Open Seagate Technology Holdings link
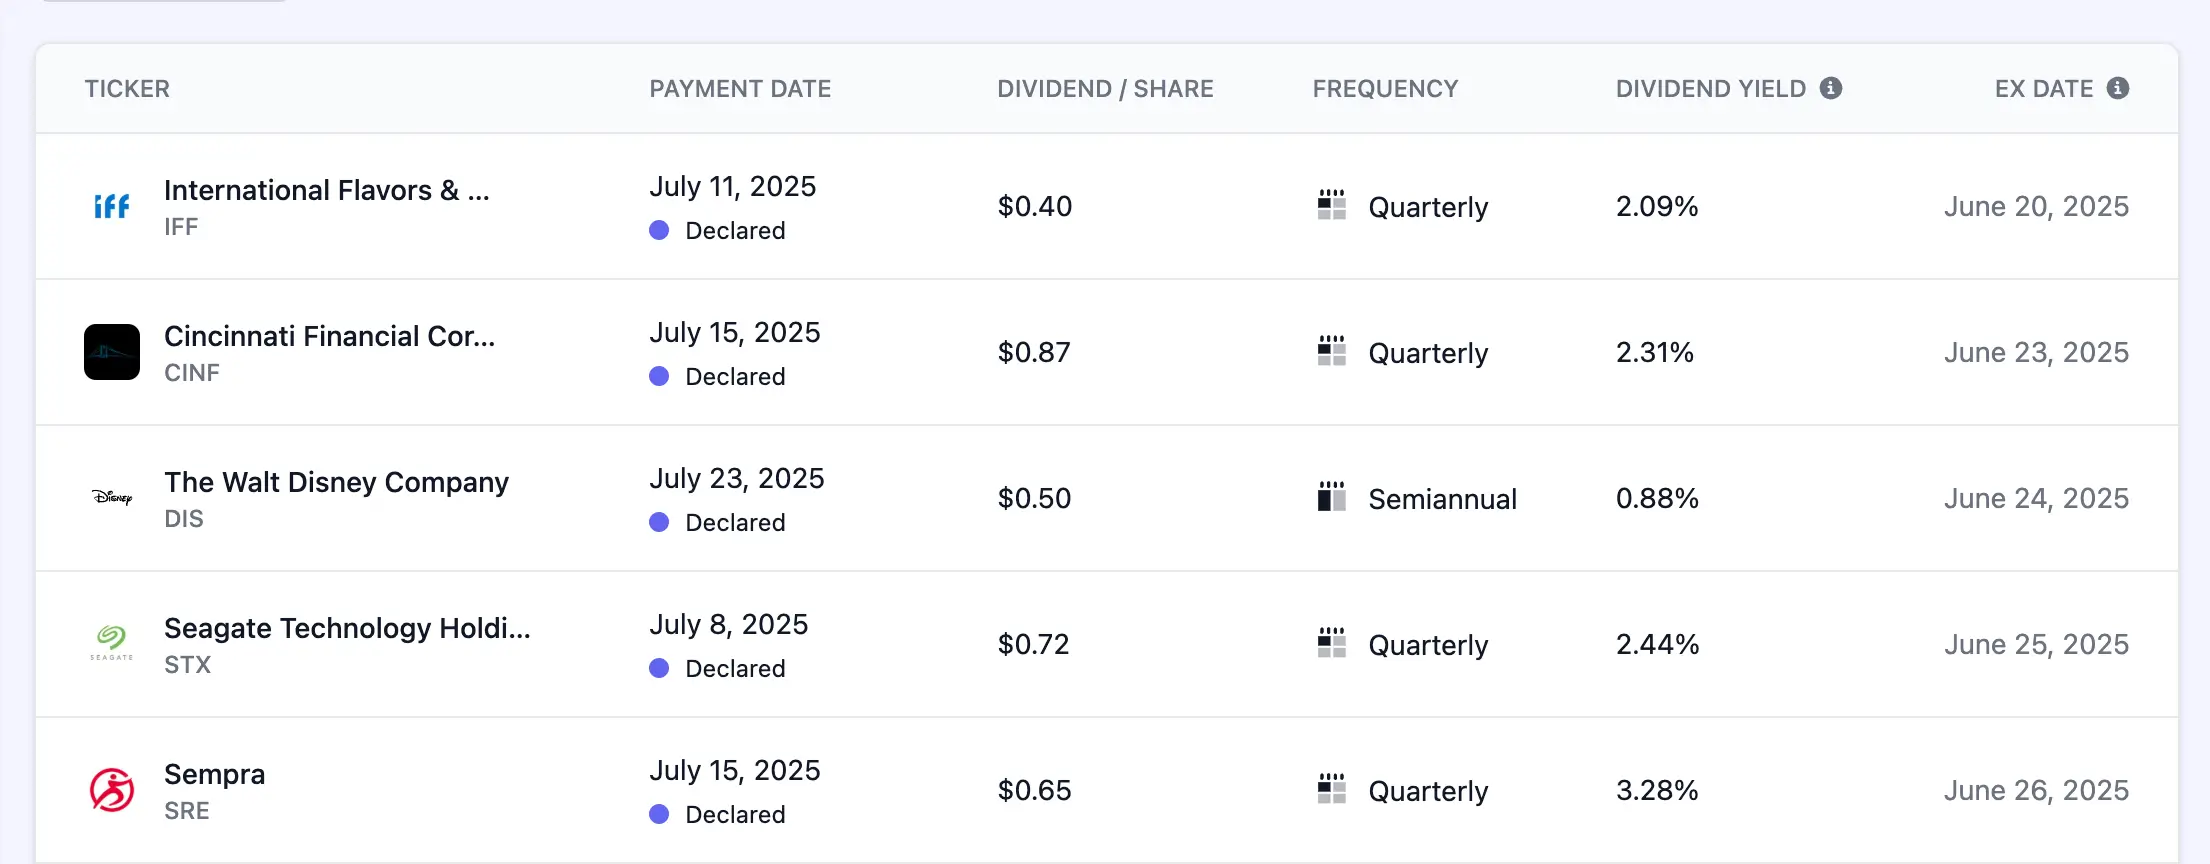The height and width of the screenshot is (864, 2210). [347, 628]
